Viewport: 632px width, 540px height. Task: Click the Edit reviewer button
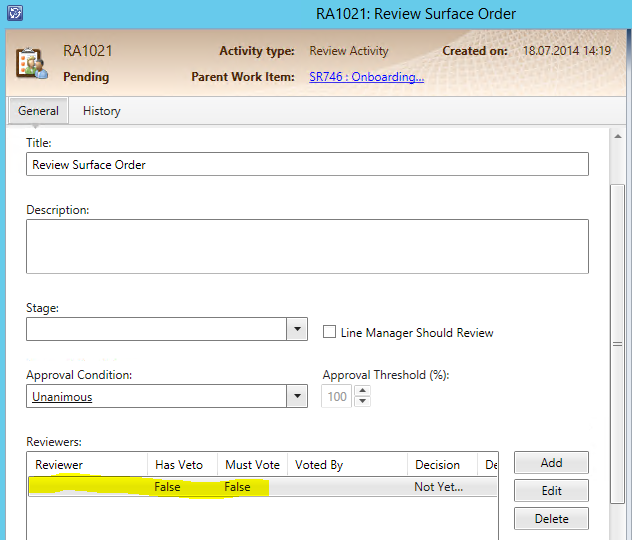pyautogui.click(x=551, y=491)
